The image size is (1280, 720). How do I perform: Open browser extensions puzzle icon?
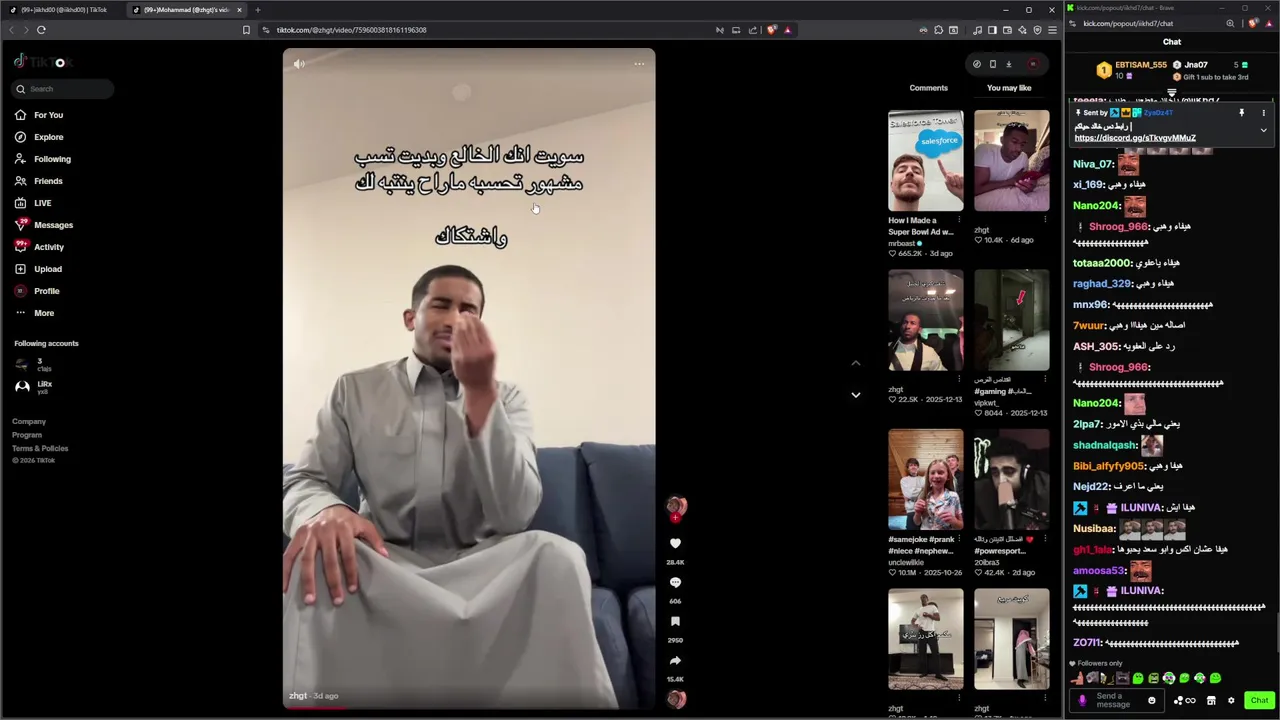pyautogui.click(x=938, y=30)
